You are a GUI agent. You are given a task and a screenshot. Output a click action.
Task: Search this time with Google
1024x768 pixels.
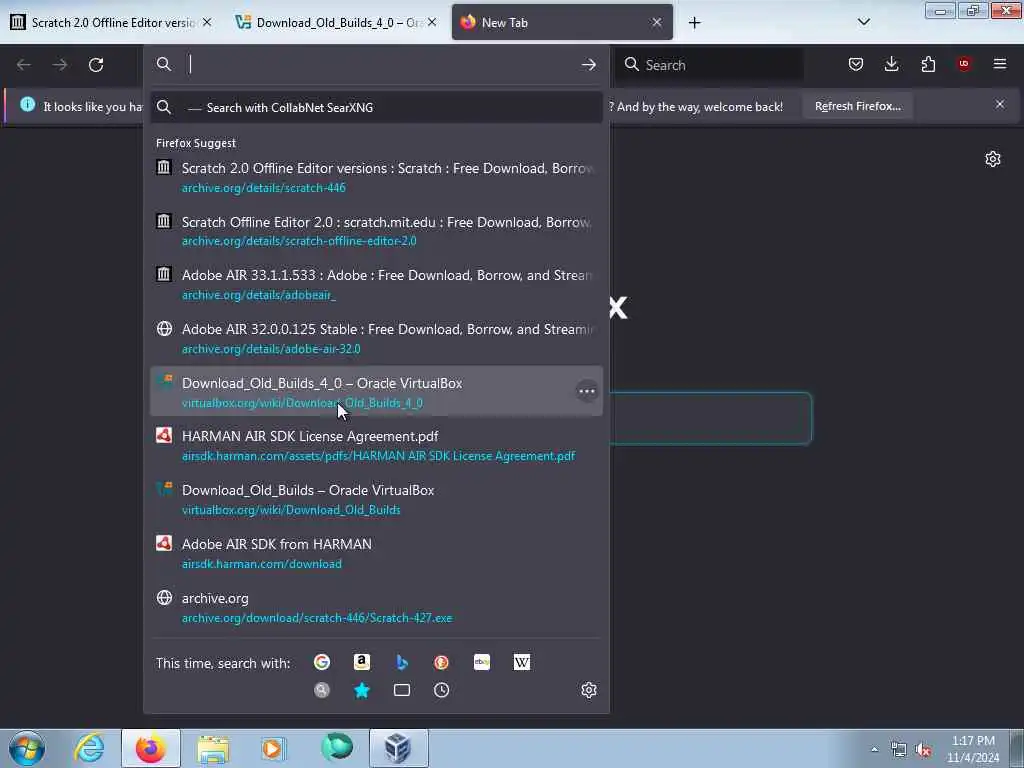[322, 662]
